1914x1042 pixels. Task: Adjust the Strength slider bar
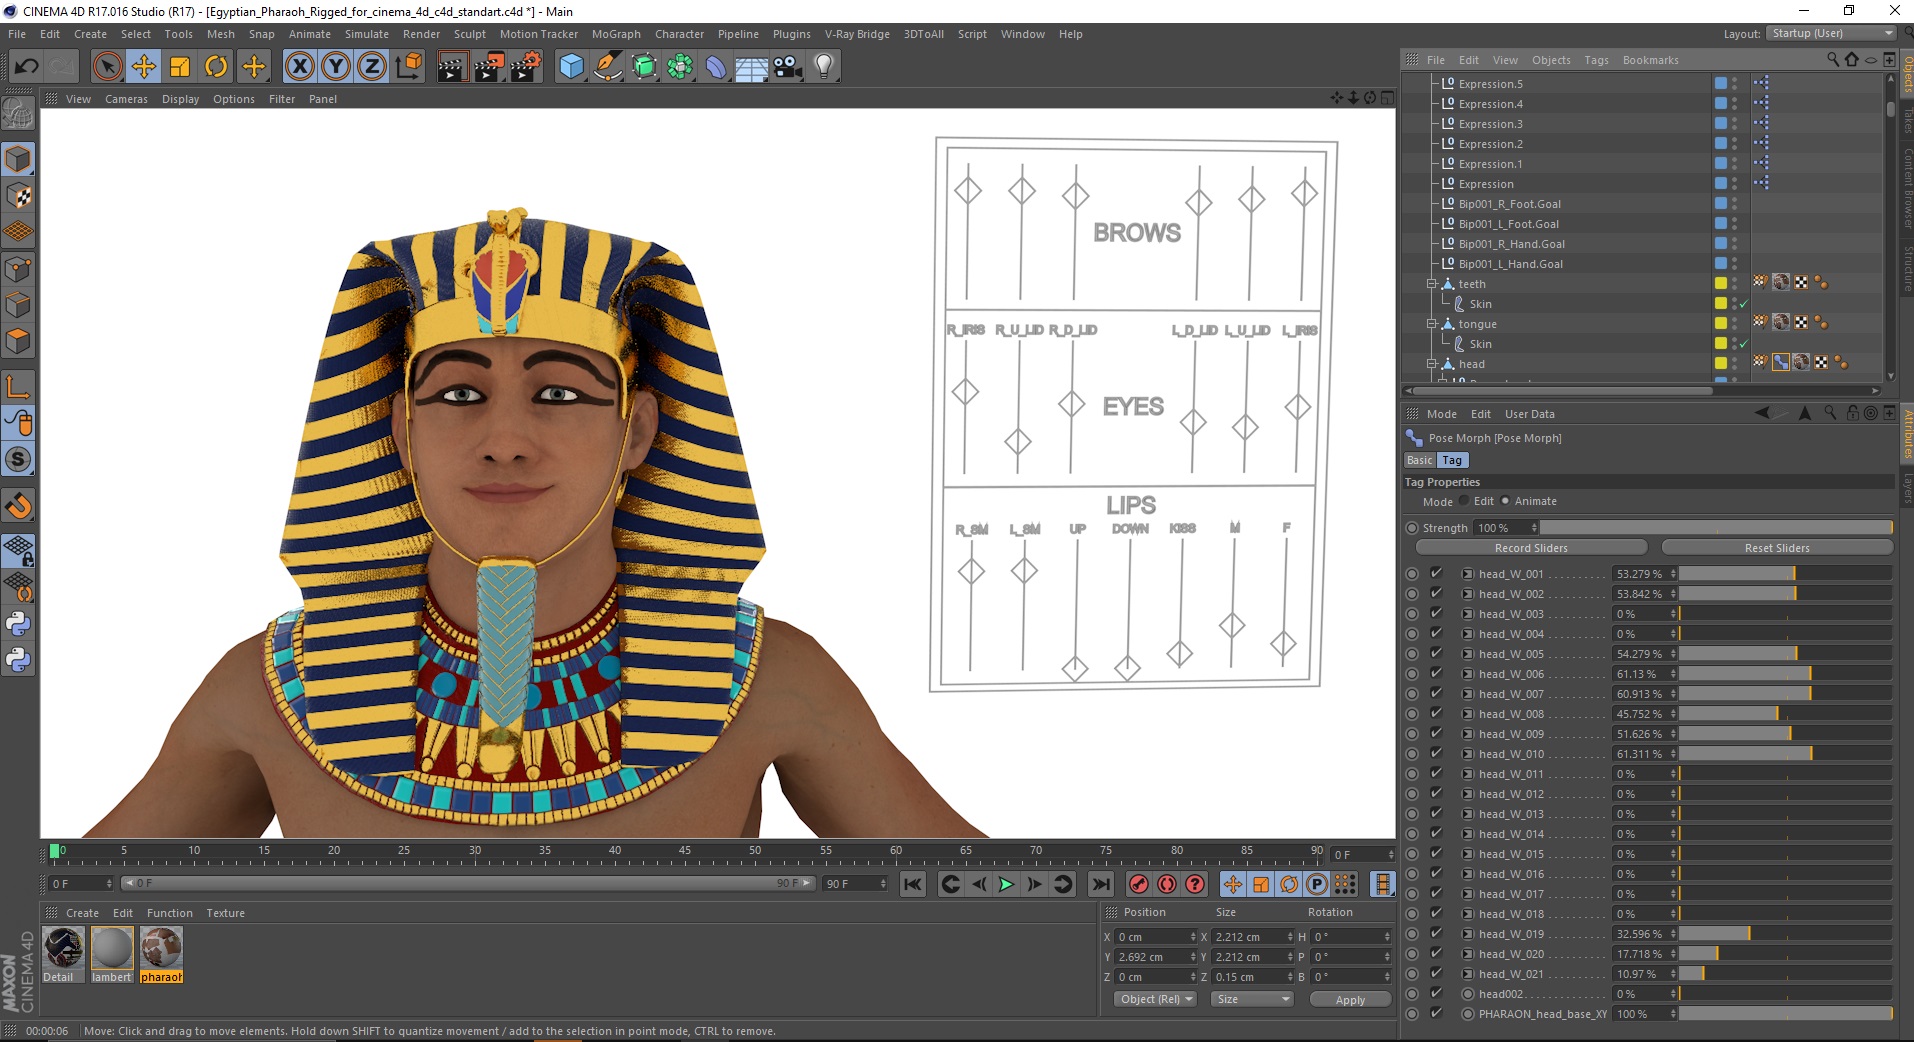[x=1716, y=528]
